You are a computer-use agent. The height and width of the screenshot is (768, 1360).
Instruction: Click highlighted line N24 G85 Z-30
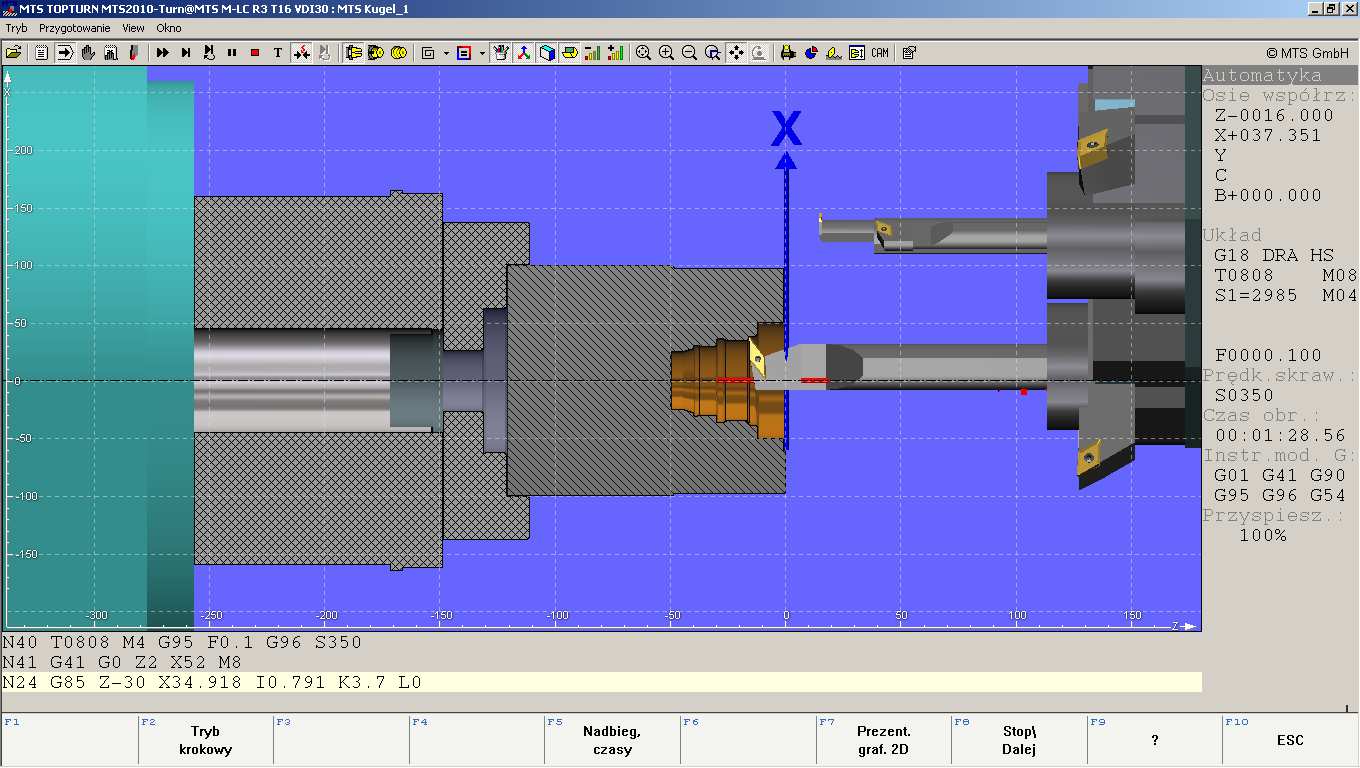[601, 682]
